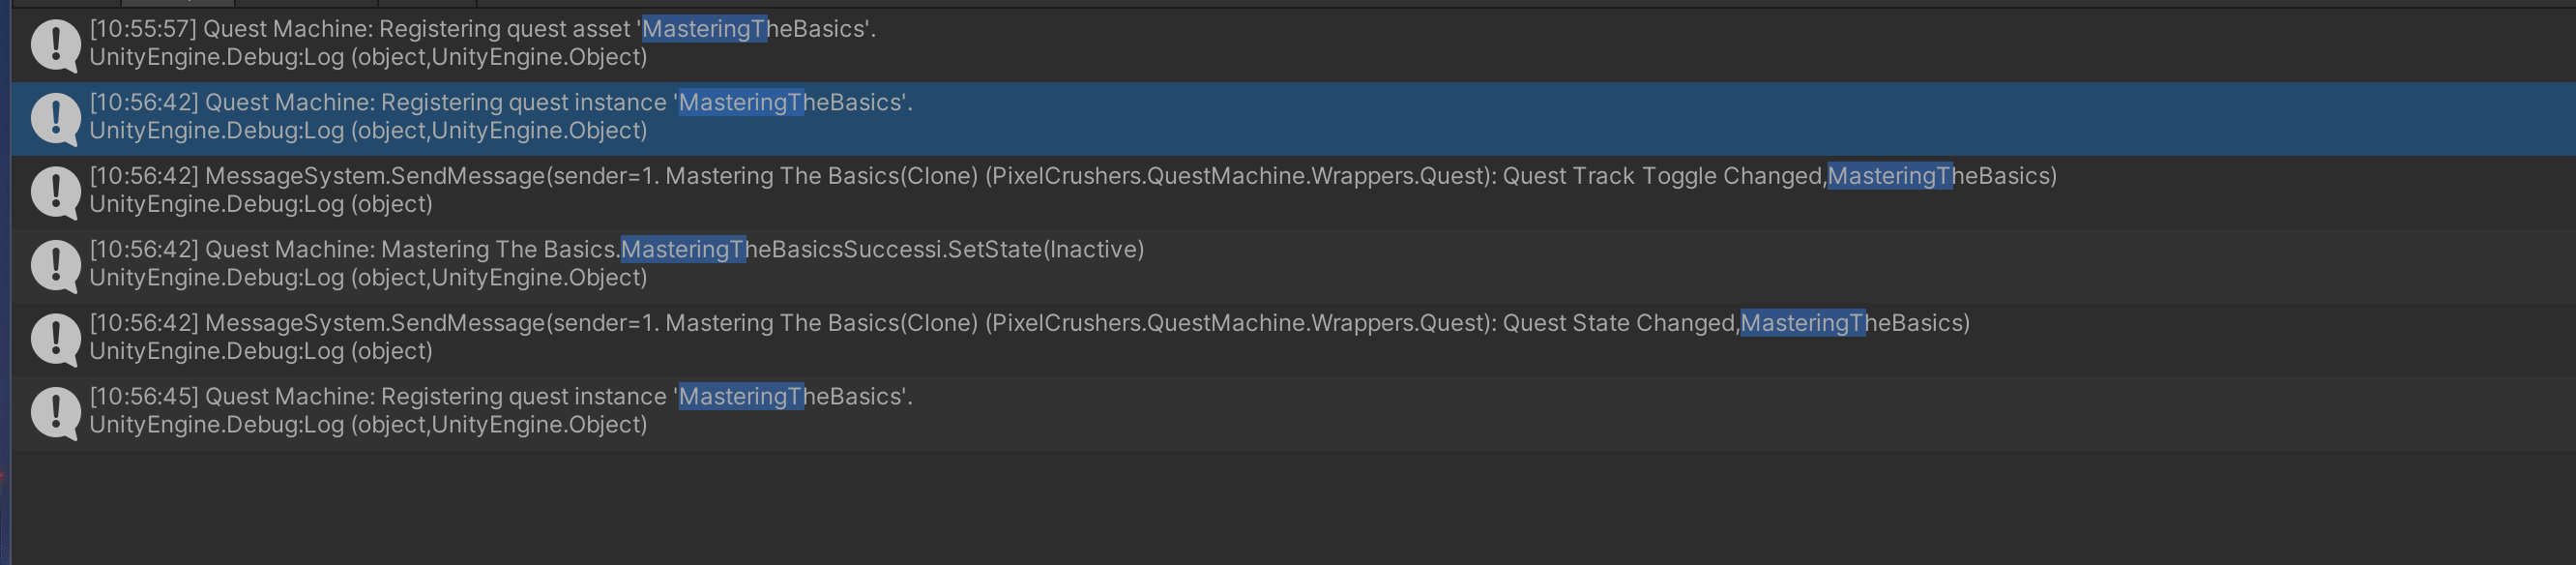The height and width of the screenshot is (565, 2576).
Task: Click the highlighted 'MasteringT' match in the 10:55:57 entry
Action: point(704,29)
